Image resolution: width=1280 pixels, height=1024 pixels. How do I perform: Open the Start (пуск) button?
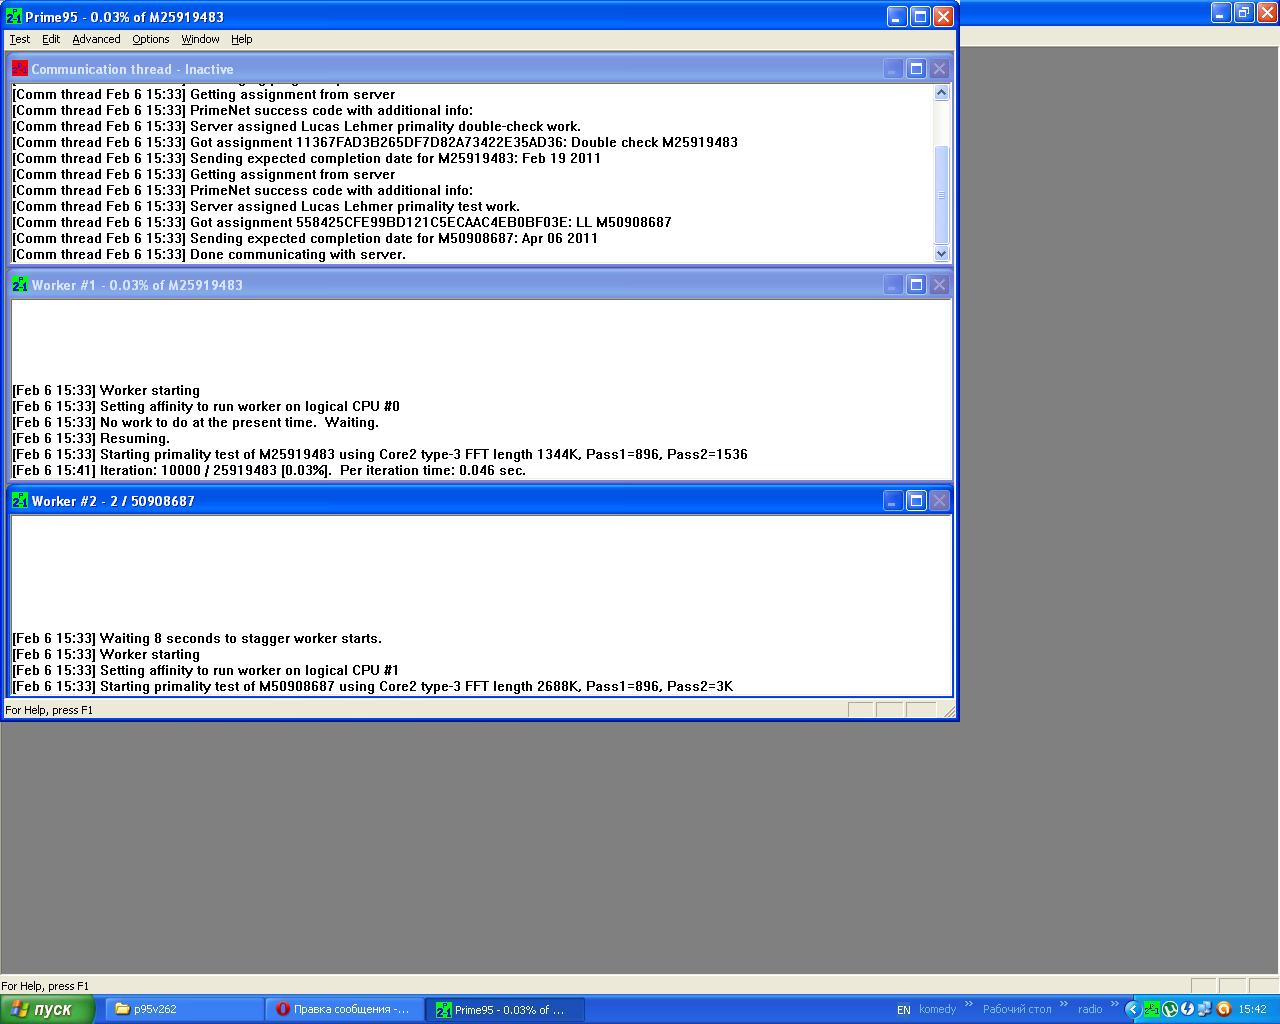(47, 1009)
